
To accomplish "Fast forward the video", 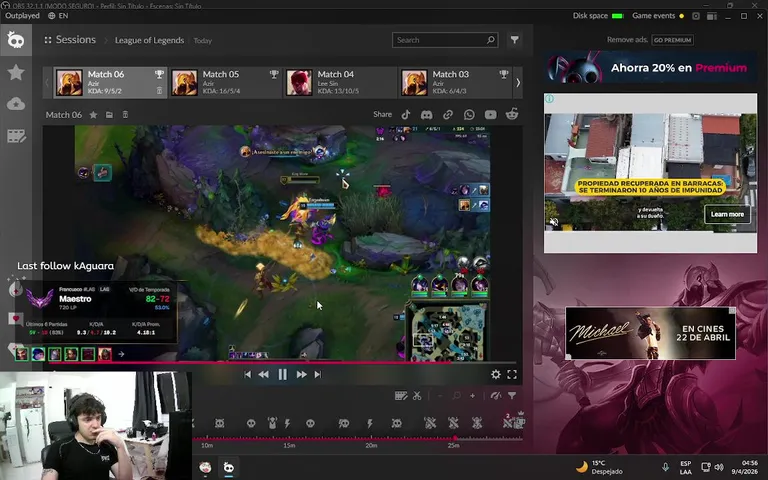I will click(301, 374).
